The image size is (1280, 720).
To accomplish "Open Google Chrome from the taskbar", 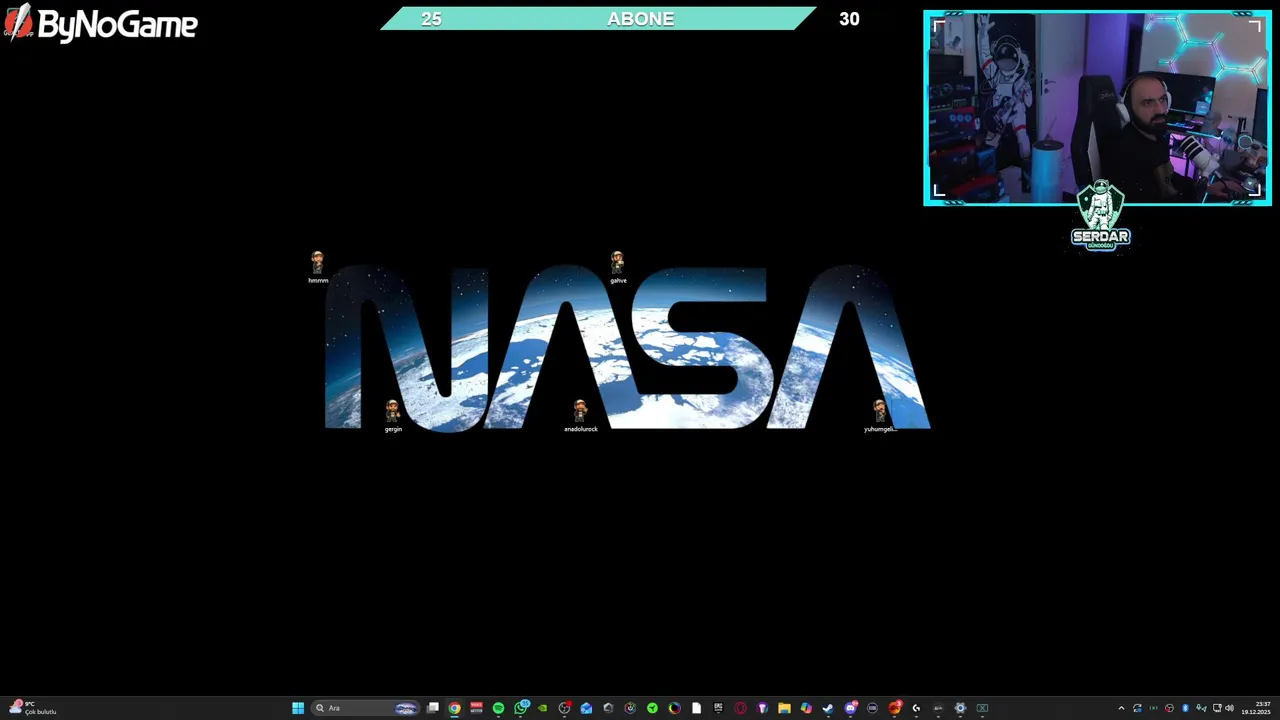I will pos(455,708).
